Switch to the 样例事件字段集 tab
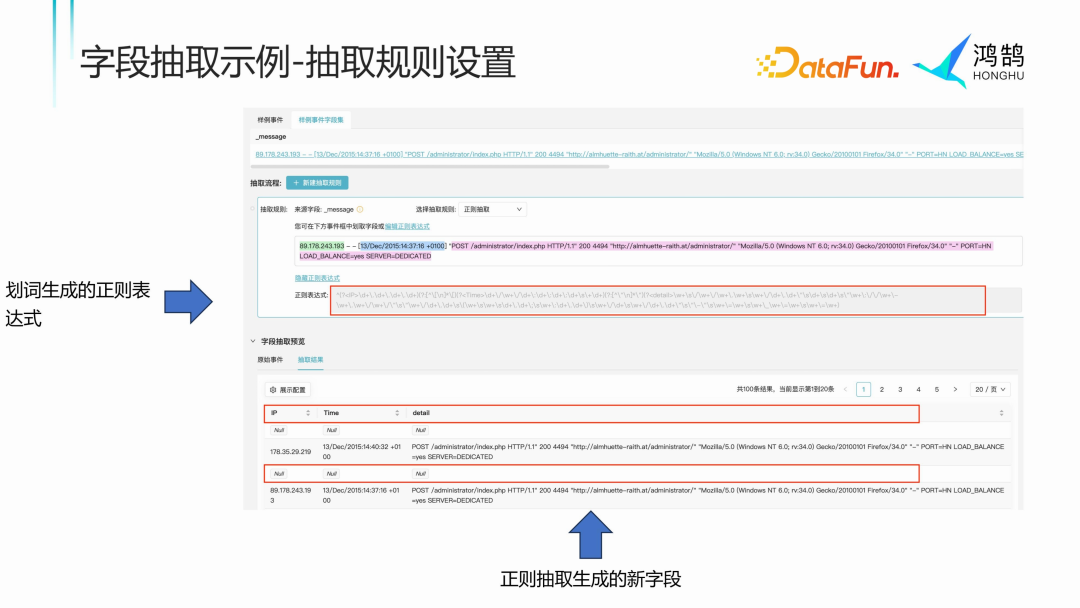Screen dimensions: 1080x608 321,119
